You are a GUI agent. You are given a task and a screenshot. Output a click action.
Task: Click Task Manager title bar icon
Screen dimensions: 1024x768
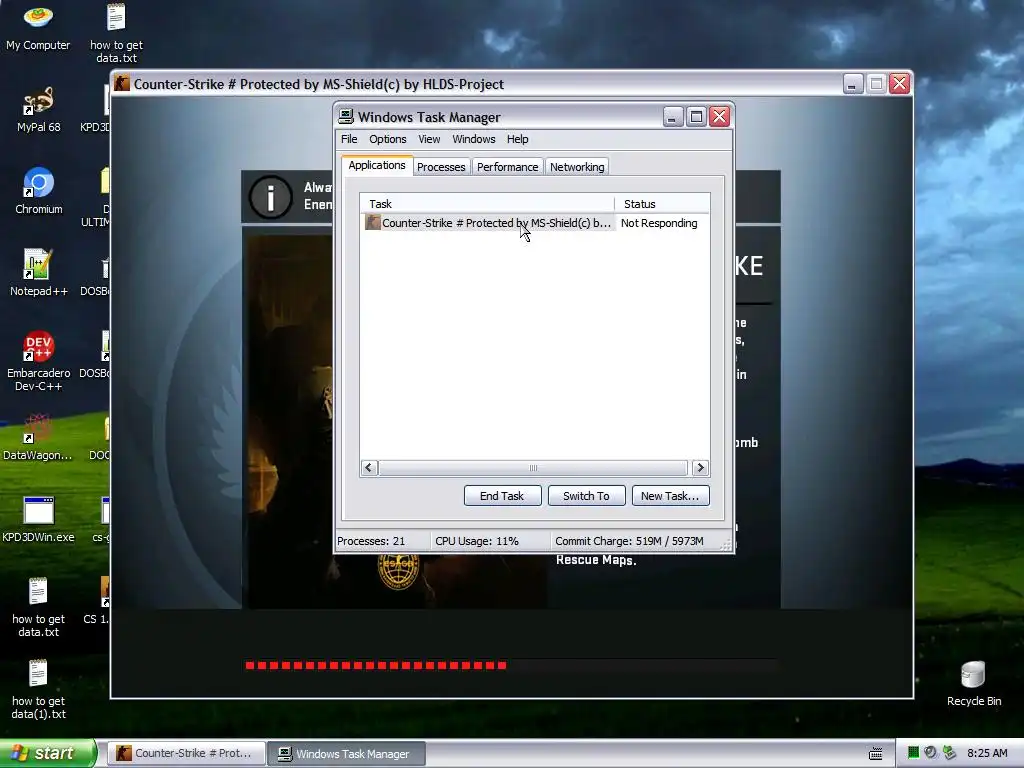345,117
